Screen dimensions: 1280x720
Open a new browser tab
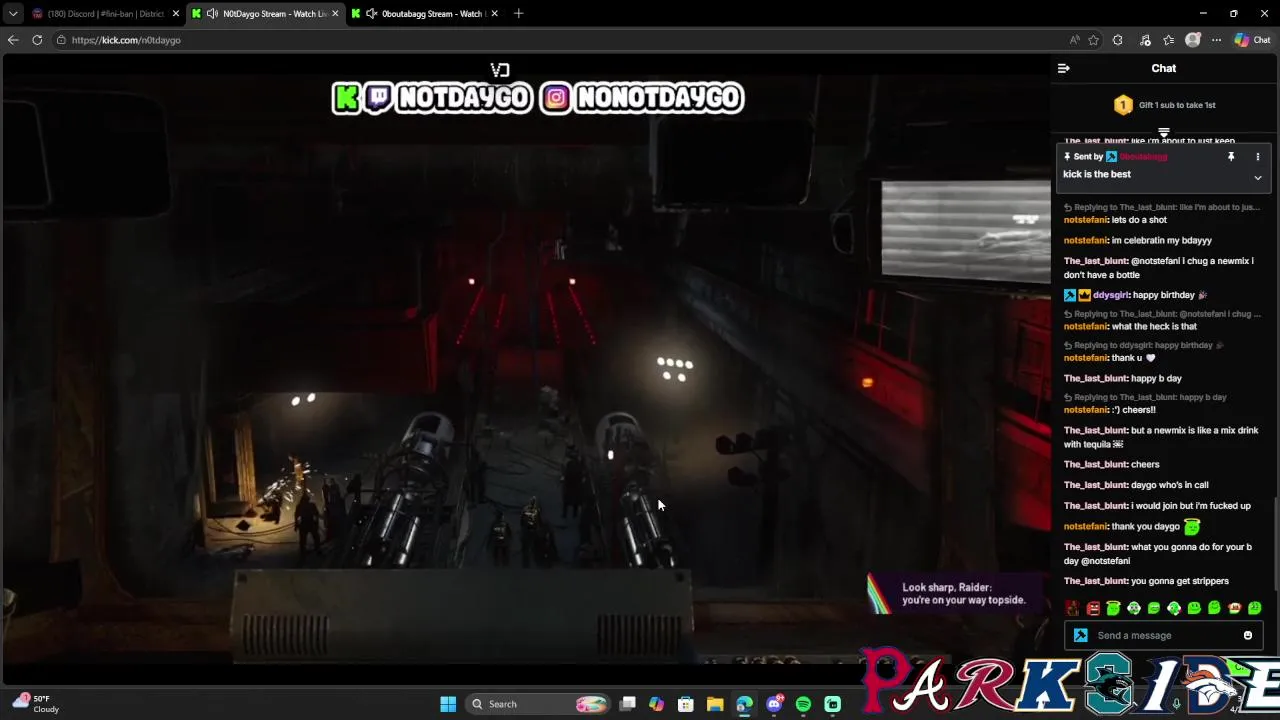(518, 14)
